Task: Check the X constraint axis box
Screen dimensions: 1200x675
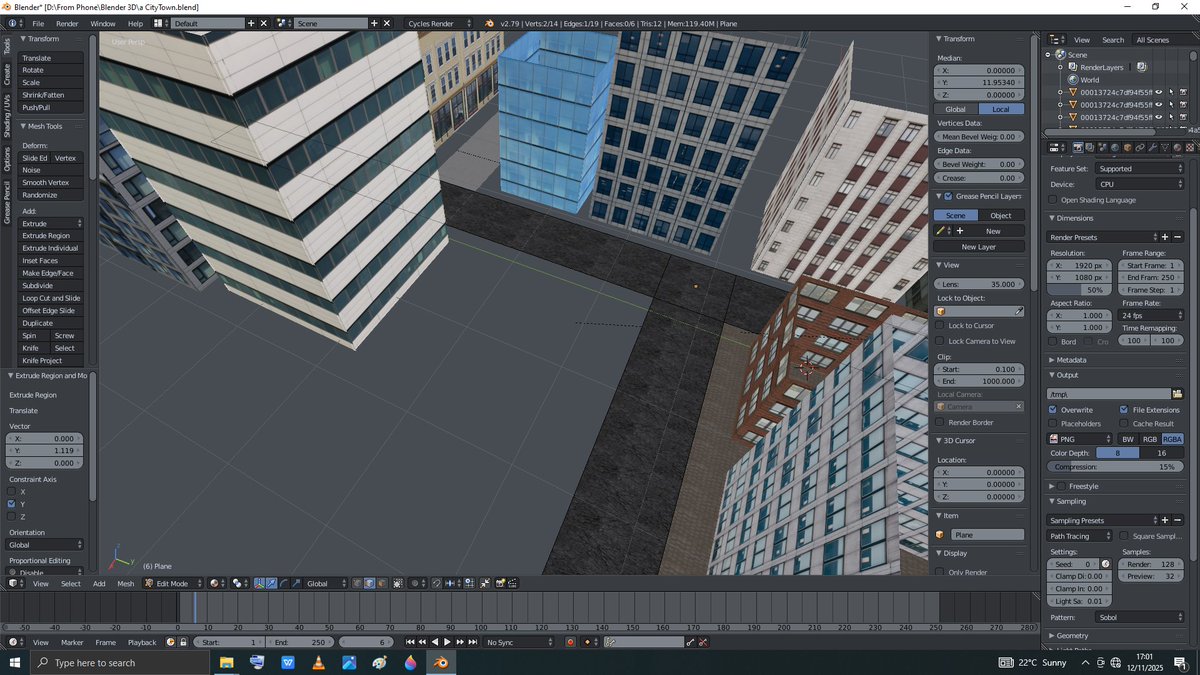Action: tap(11, 492)
